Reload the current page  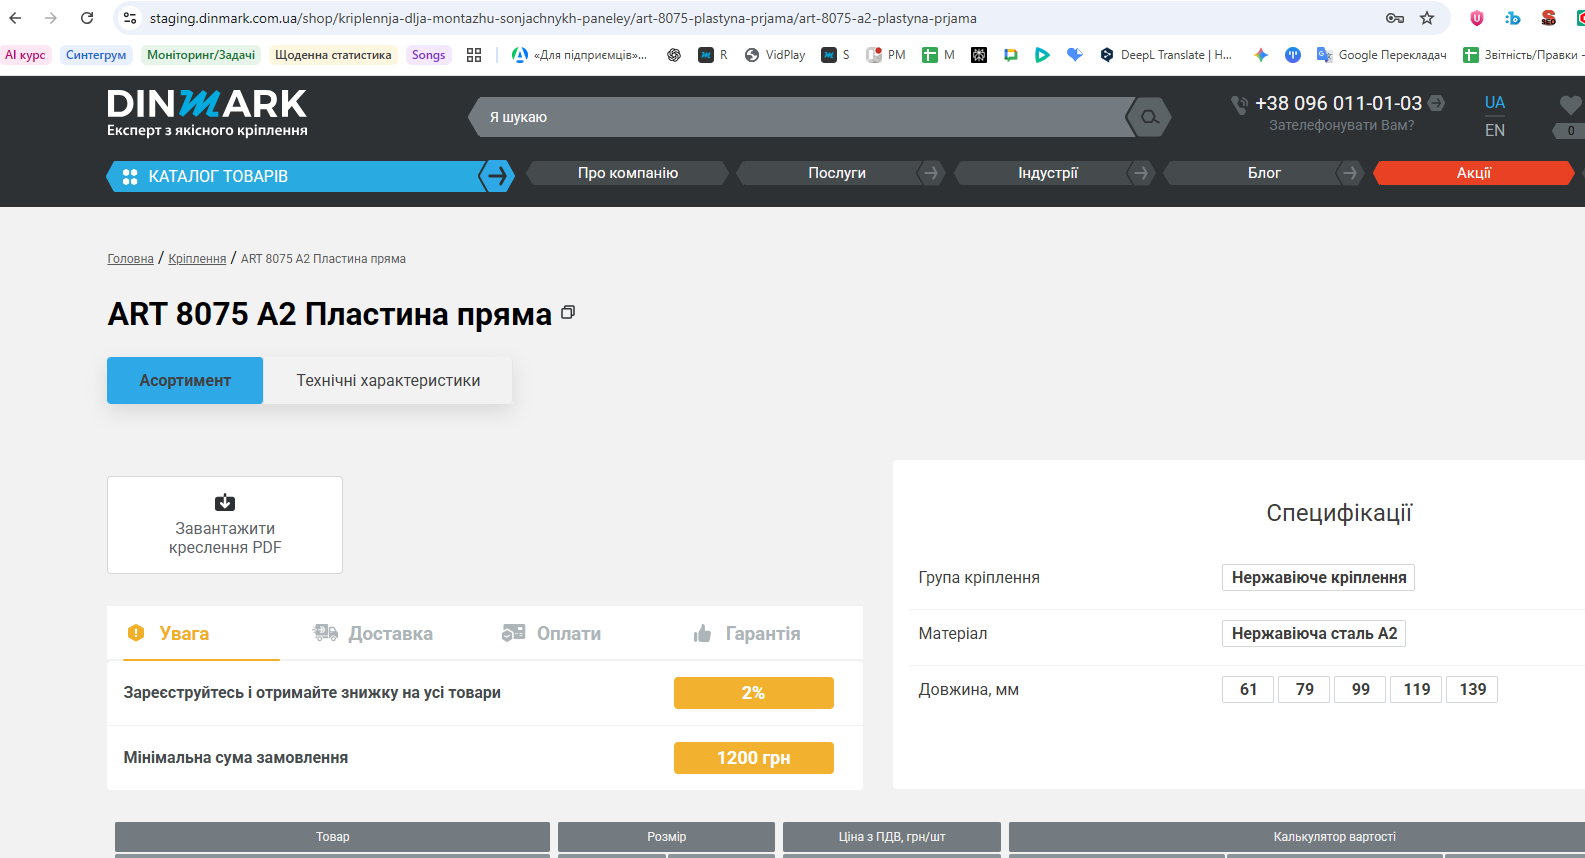87,18
